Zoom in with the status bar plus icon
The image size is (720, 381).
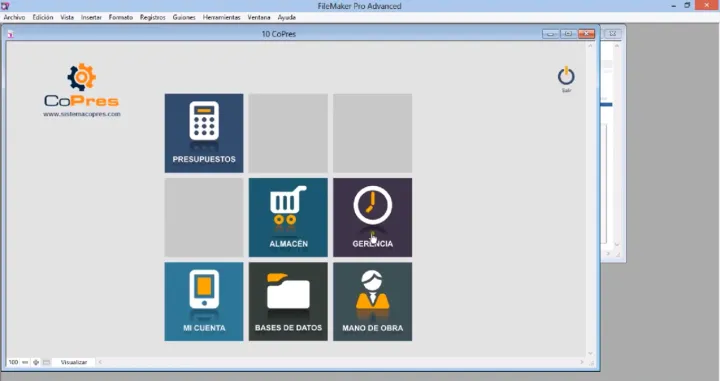36,362
